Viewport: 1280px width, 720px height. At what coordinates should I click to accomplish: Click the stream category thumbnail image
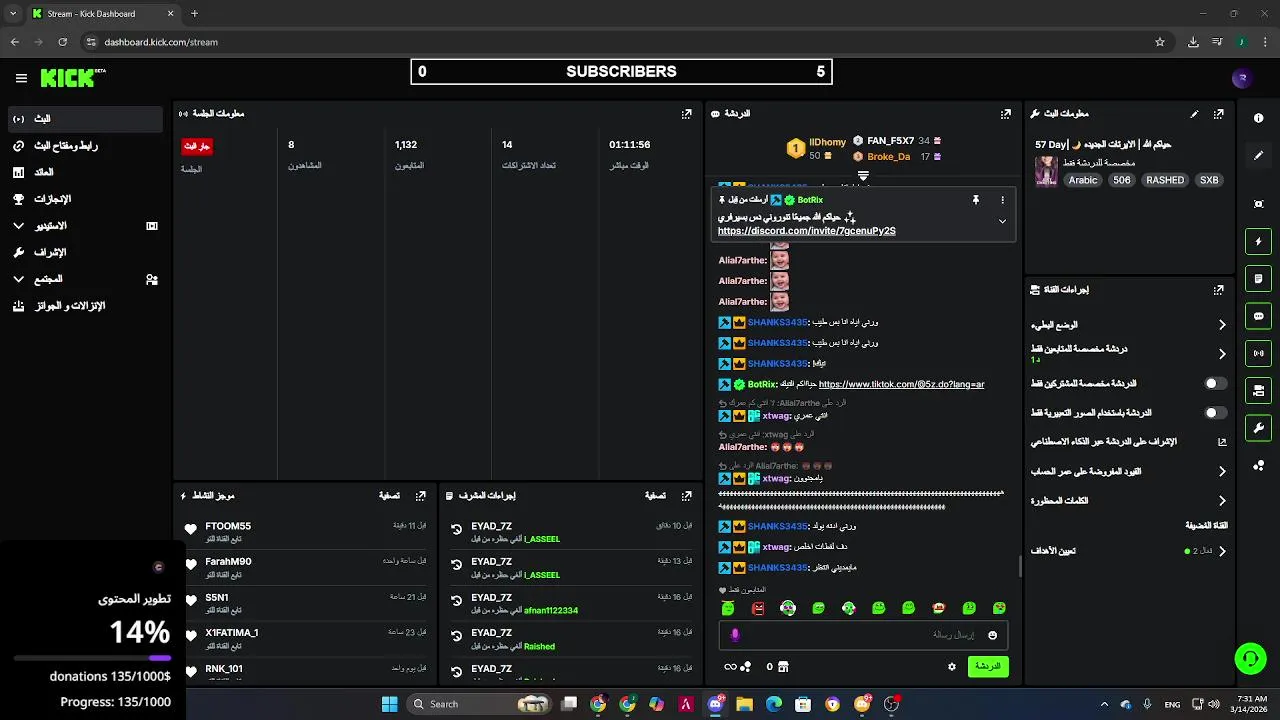click(1046, 171)
